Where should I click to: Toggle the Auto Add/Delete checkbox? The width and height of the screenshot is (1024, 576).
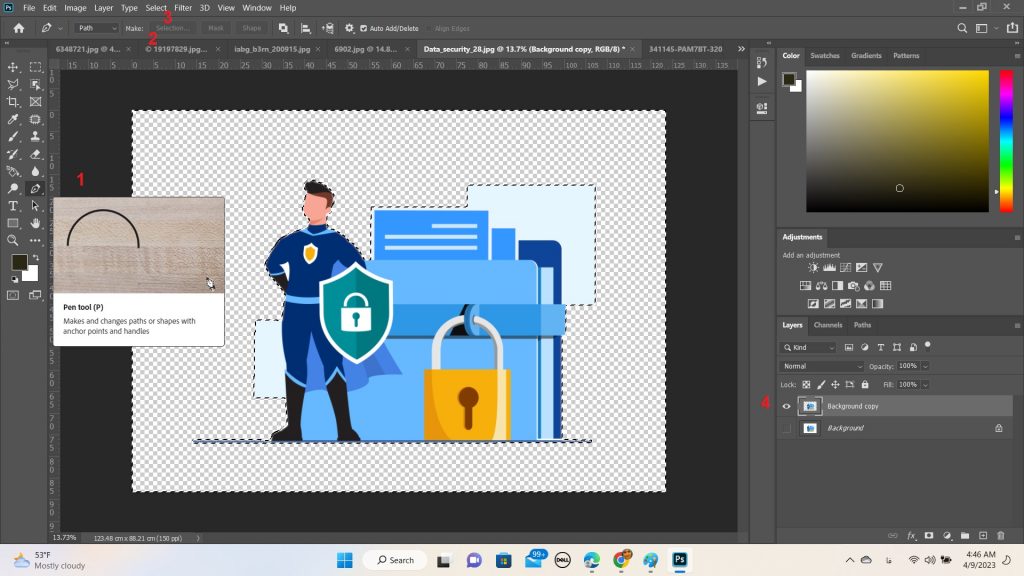coord(363,29)
